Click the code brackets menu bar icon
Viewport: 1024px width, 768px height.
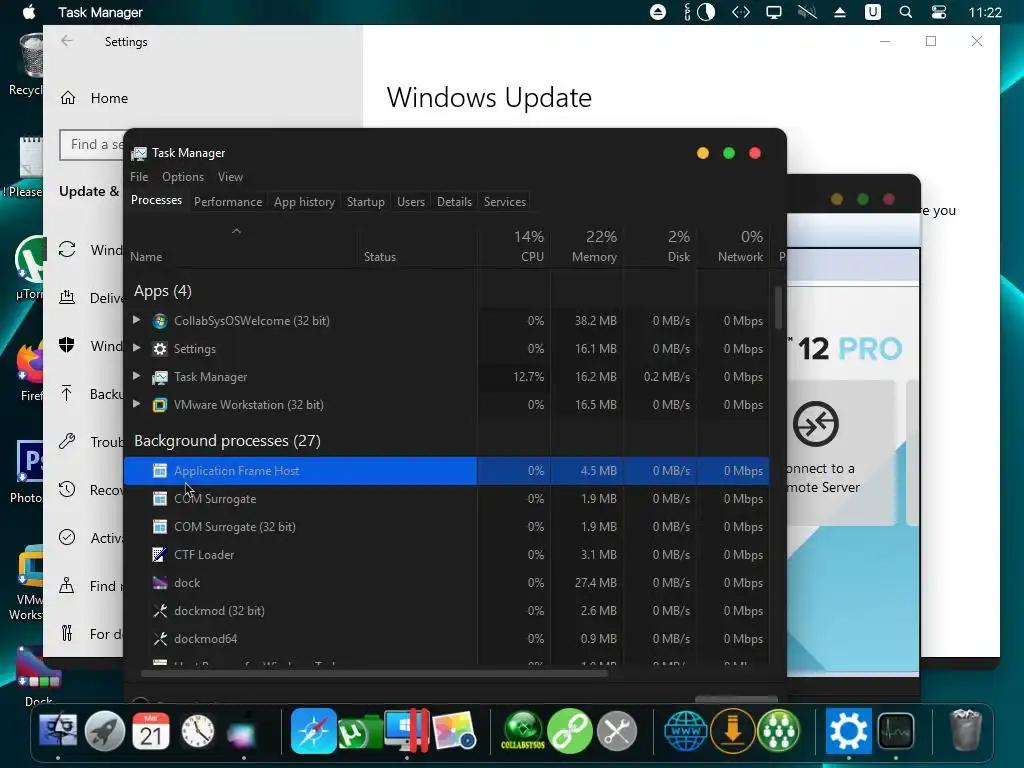click(x=741, y=12)
